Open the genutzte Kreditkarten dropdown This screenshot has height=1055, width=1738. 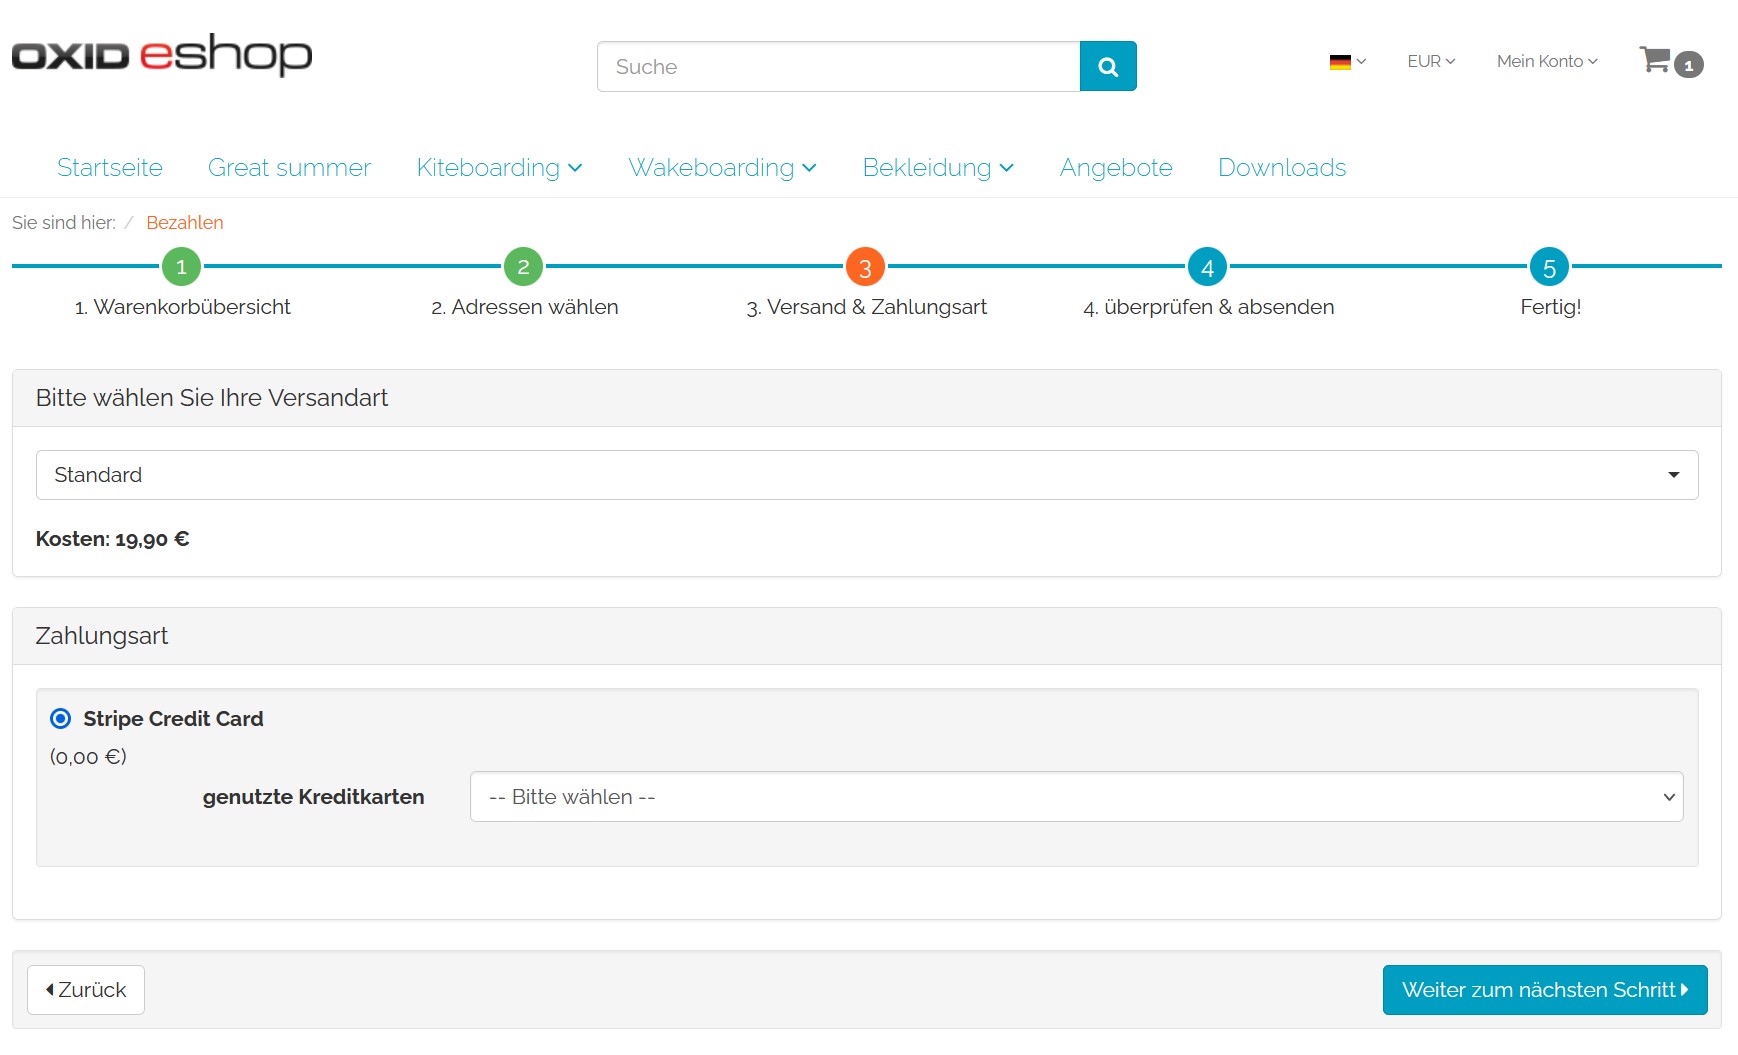click(1076, 797)
